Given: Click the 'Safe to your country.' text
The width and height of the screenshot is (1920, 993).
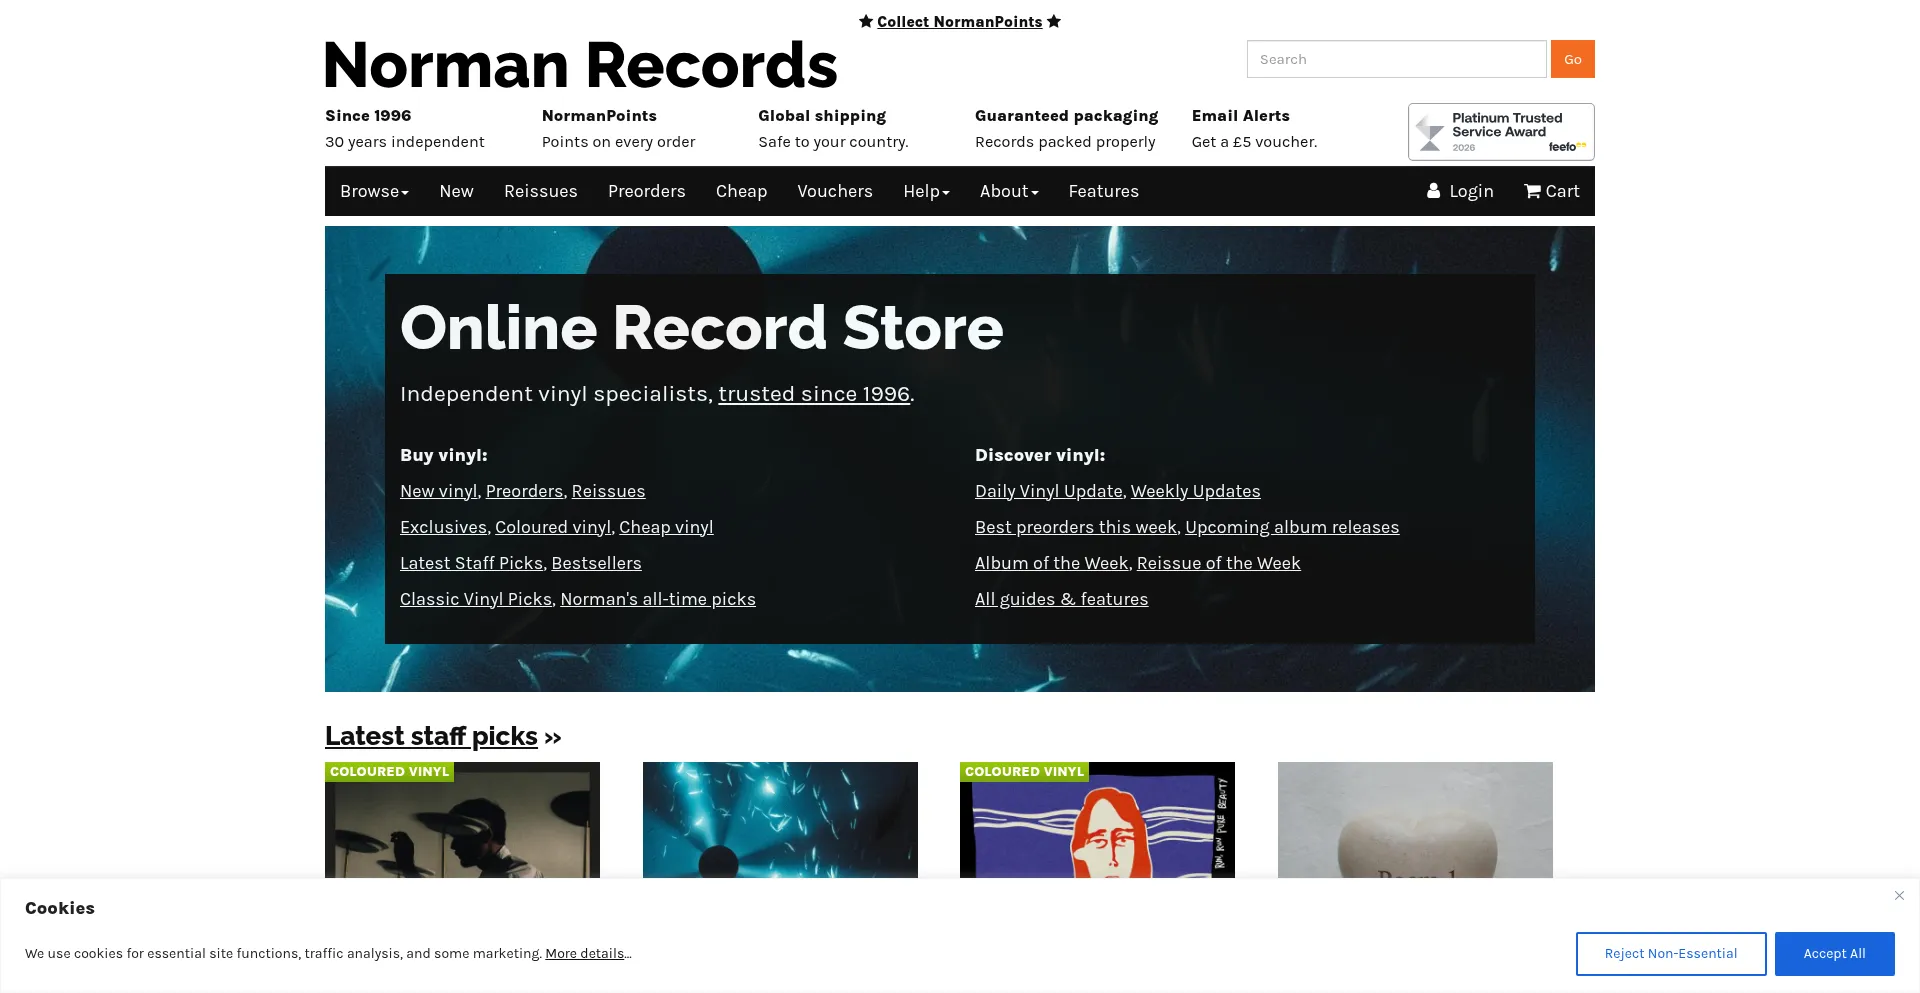Looking at the screenshot, I should (x=833, y=142).
